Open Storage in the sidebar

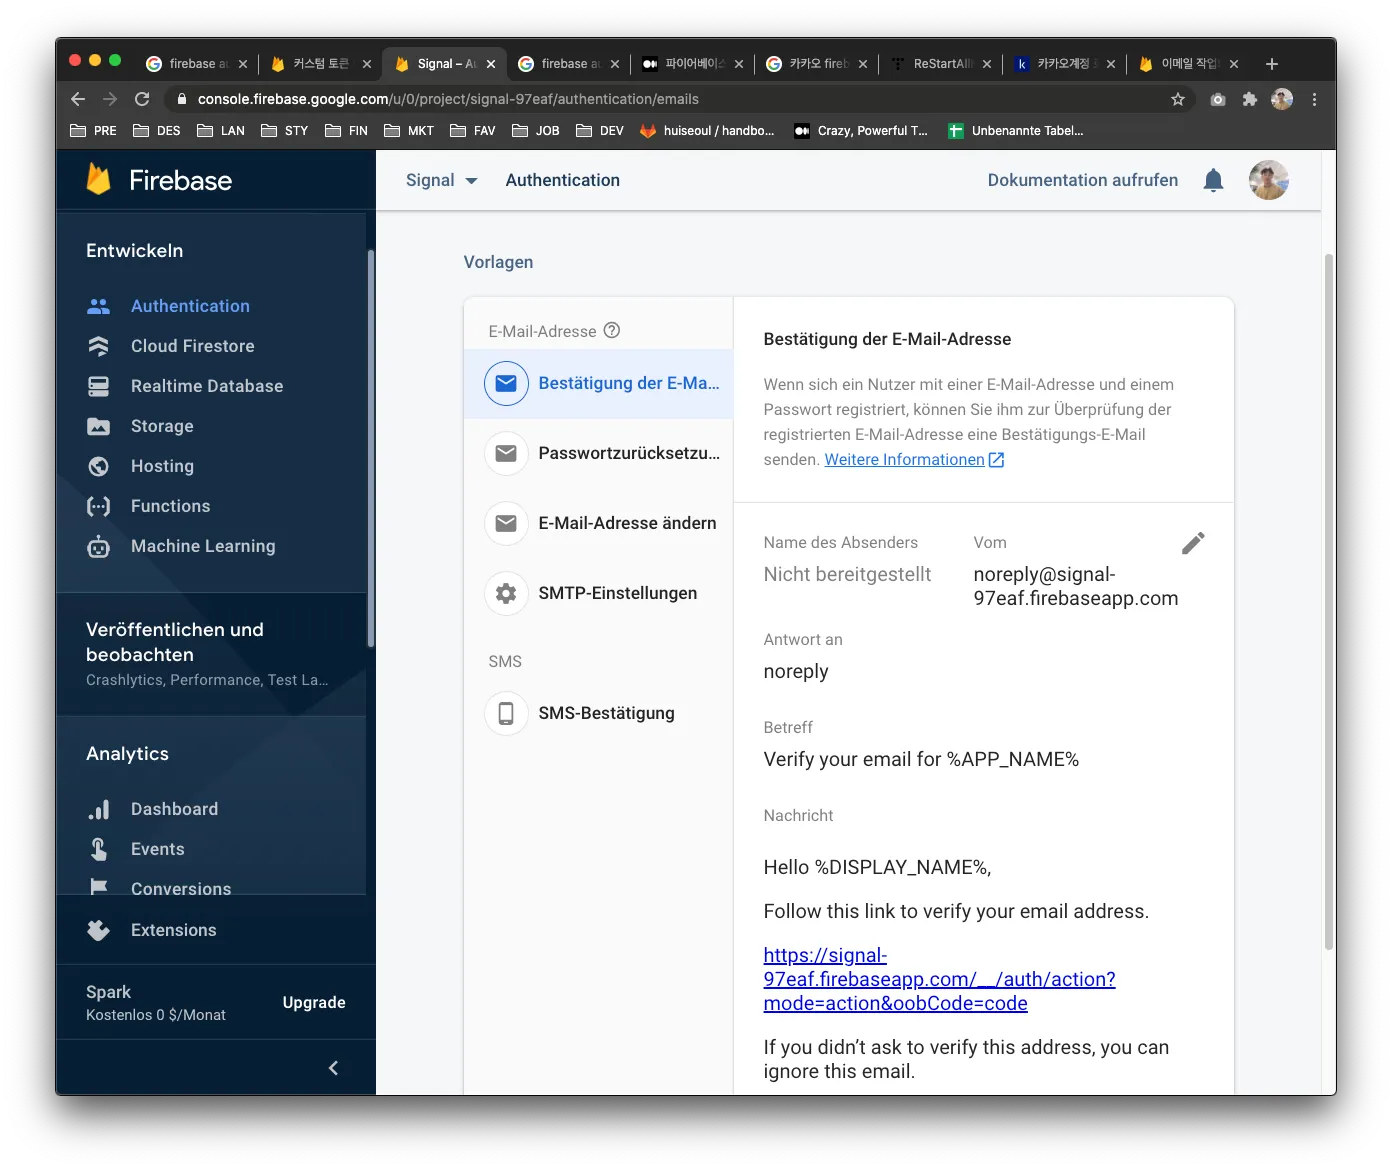(162, 426)
